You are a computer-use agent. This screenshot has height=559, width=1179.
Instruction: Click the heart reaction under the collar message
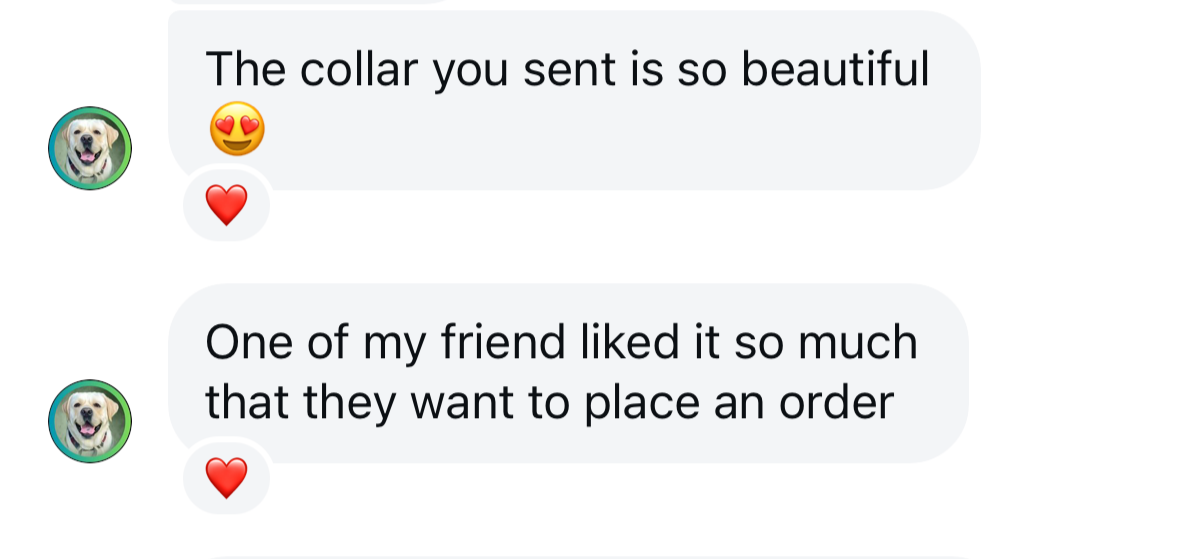(x=226, y=206)
